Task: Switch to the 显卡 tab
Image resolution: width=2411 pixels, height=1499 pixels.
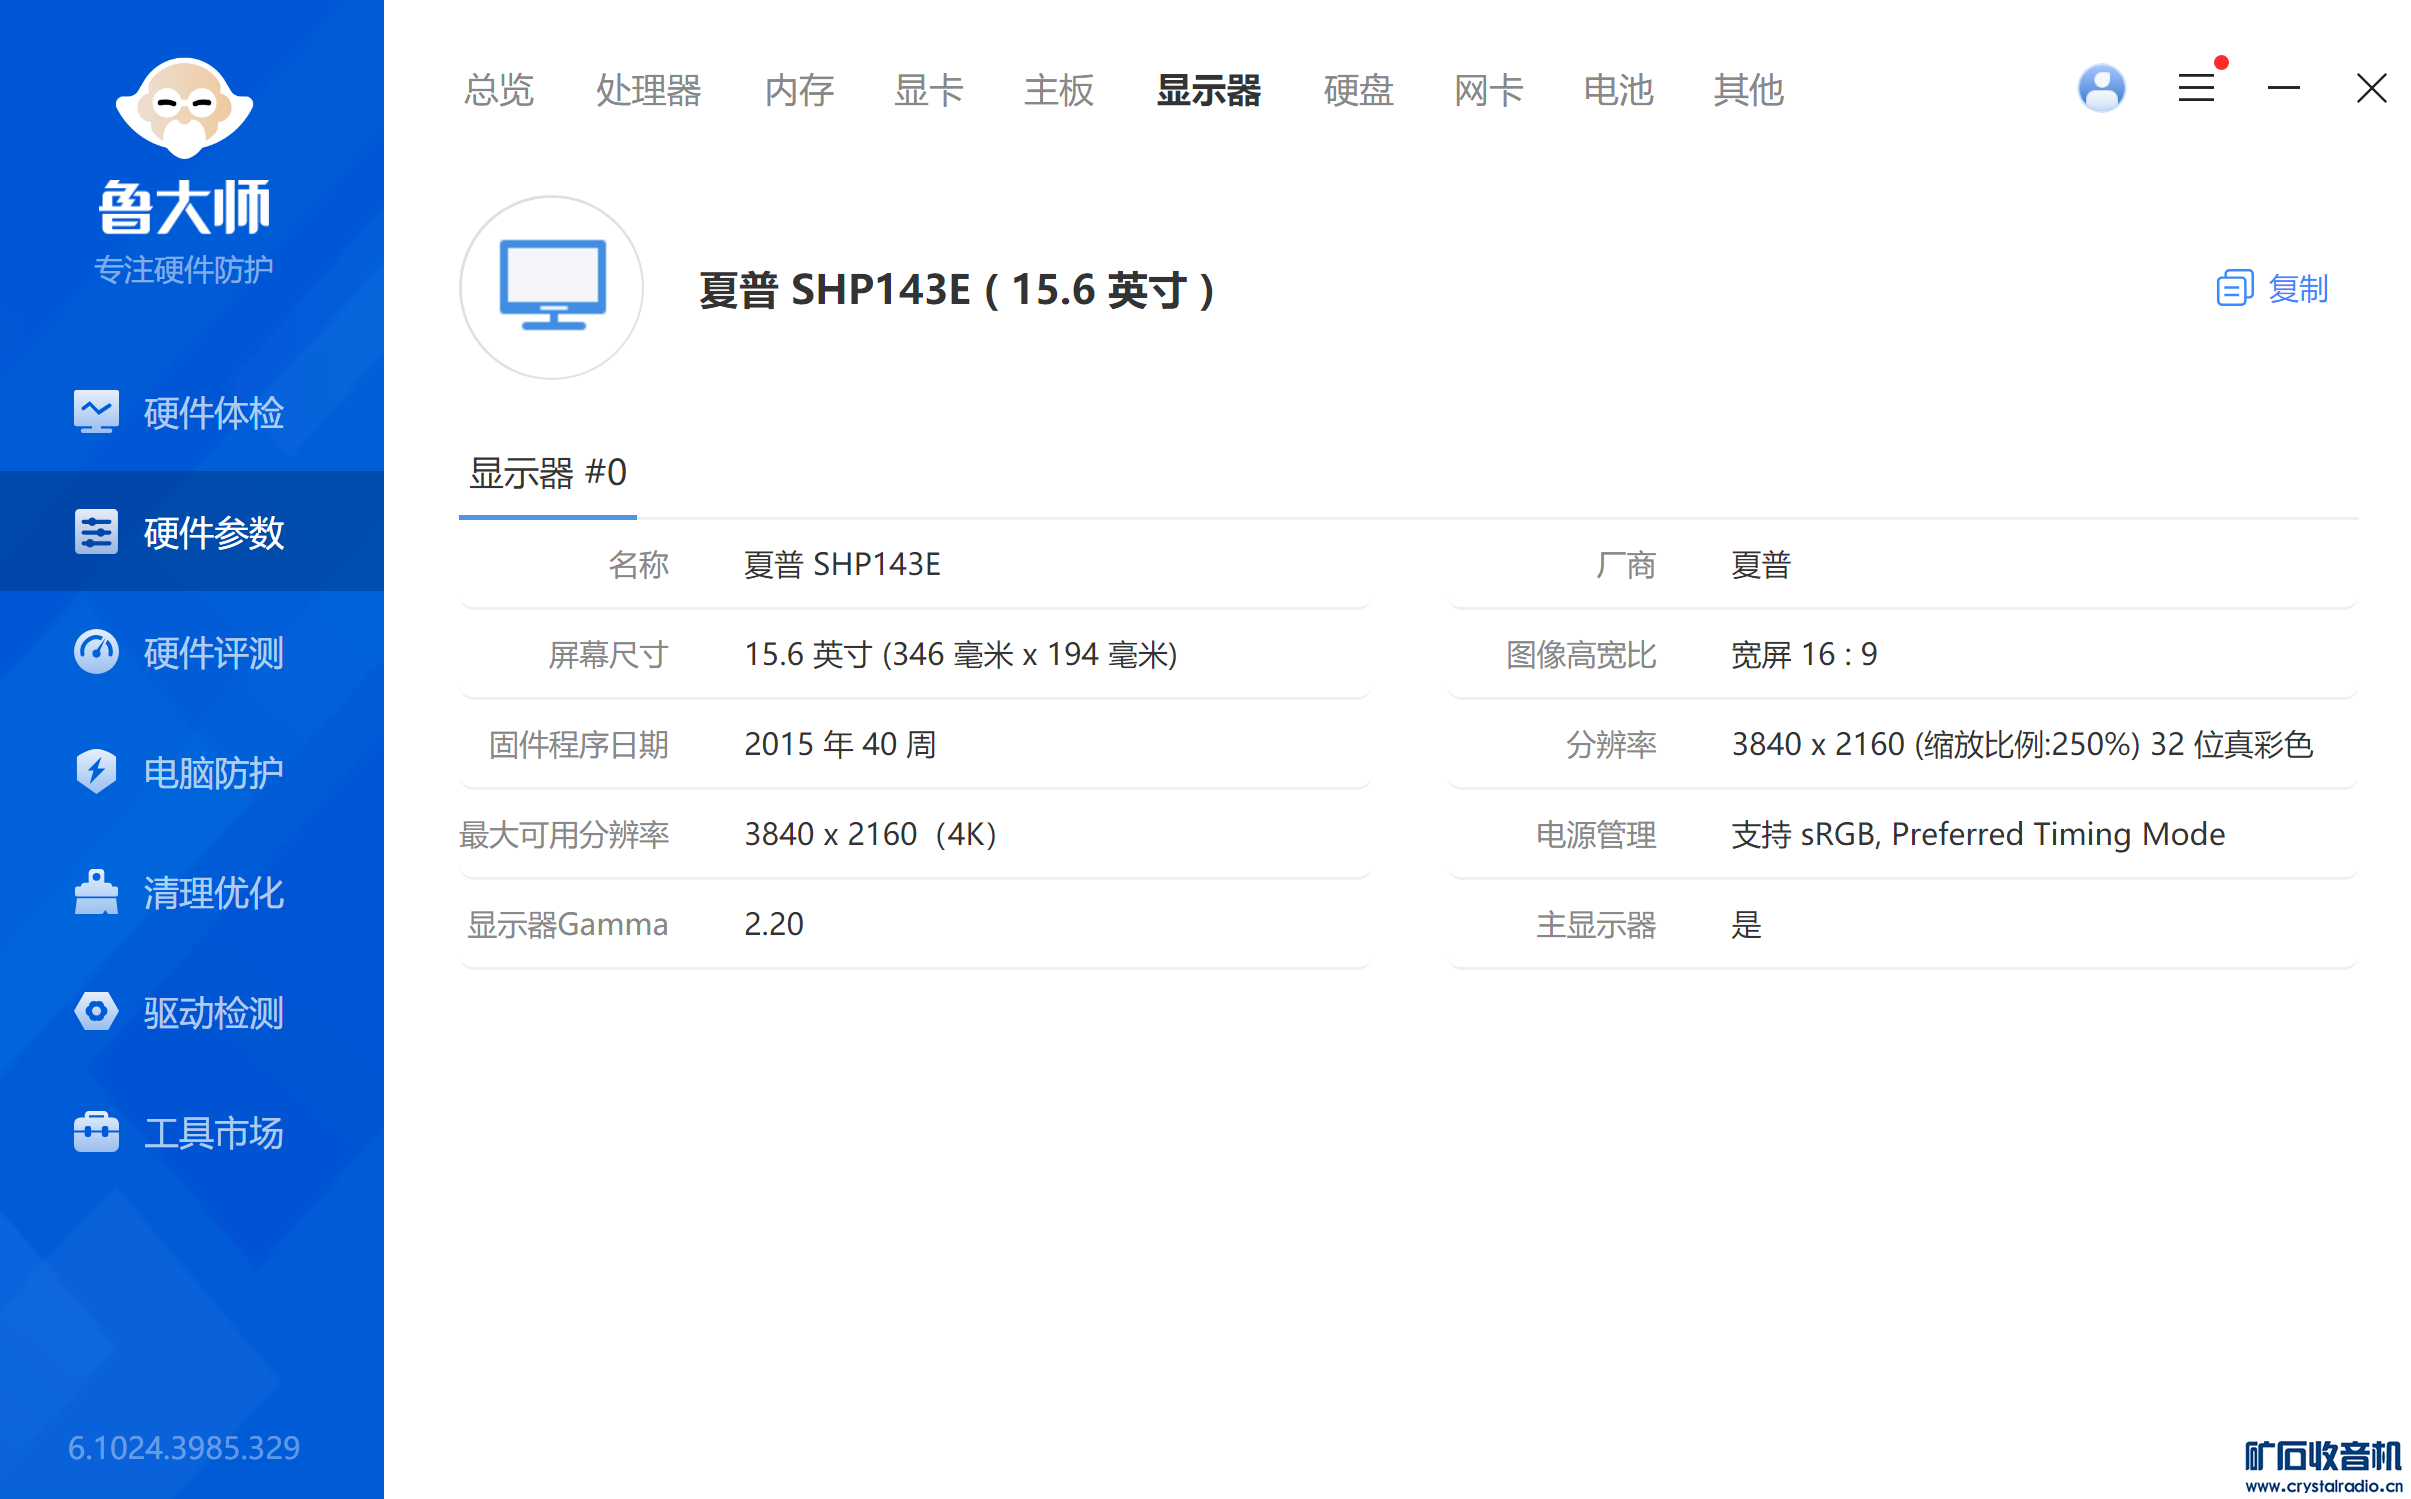Action: point(928,90)
